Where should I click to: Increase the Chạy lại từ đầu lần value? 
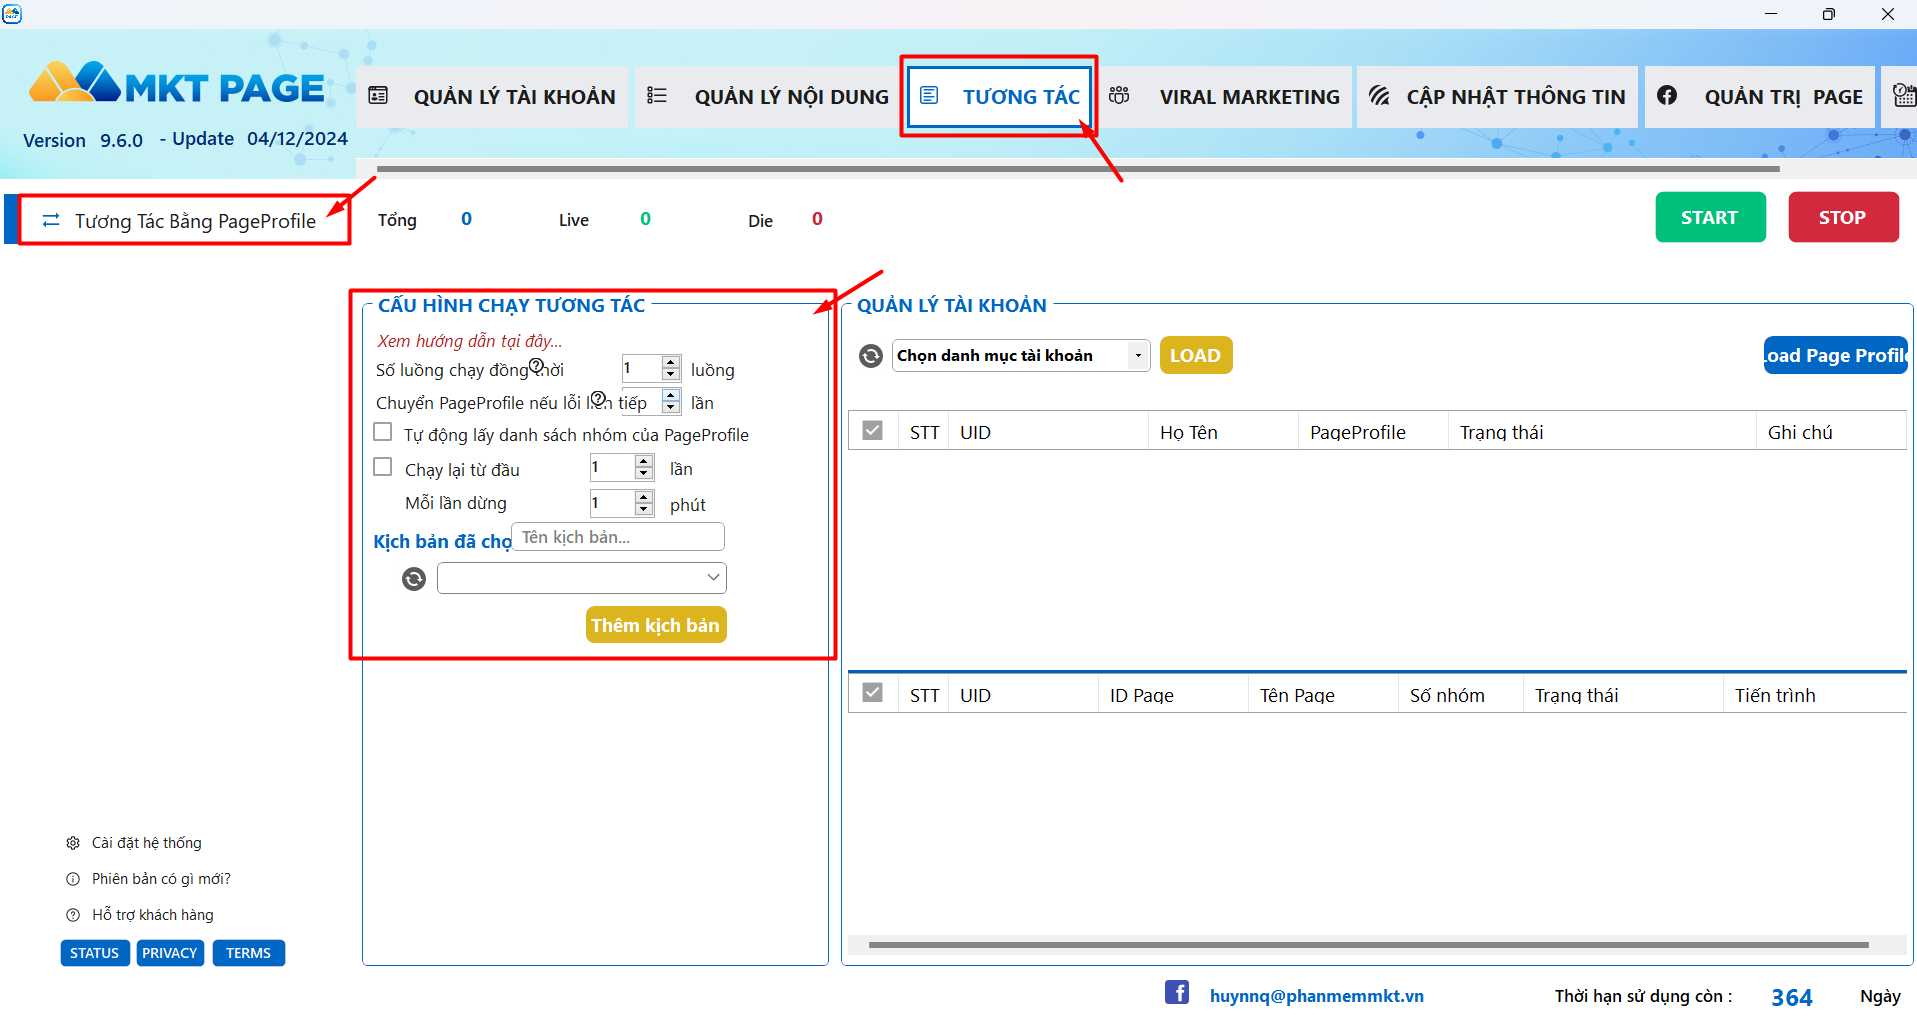point(644,461)
